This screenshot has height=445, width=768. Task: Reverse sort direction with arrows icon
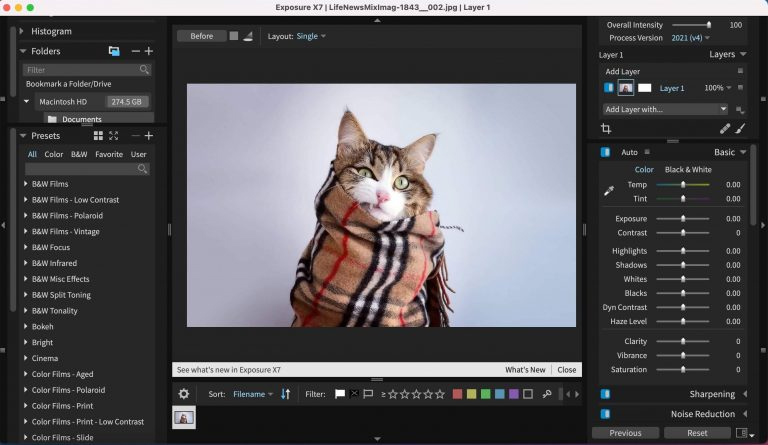[286, 394]
